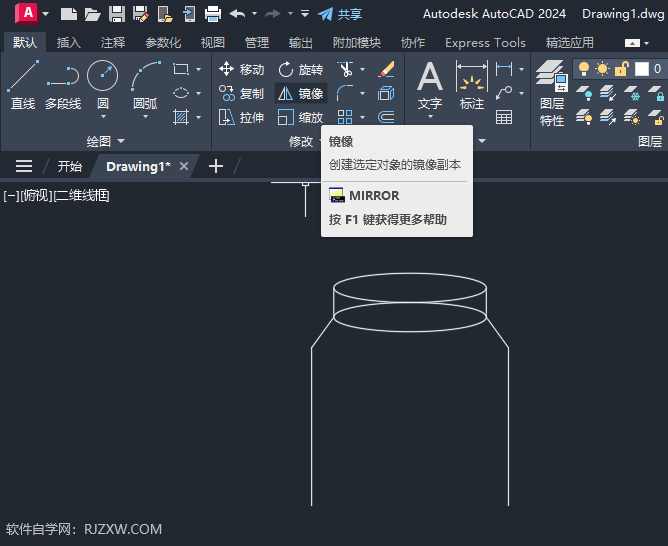Open the AutoCAD application menu button
Screen dimensions: 668x546
(x=26, y=13)
